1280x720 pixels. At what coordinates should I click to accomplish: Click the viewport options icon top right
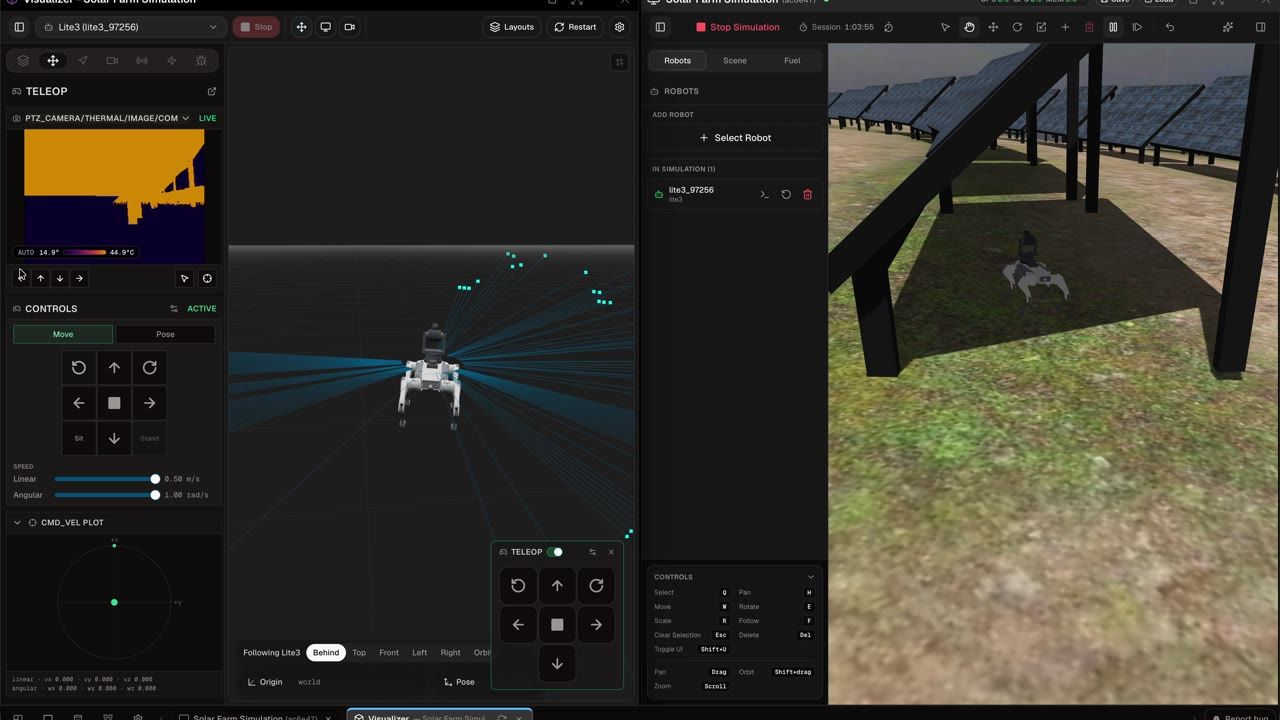click(619, 62)
